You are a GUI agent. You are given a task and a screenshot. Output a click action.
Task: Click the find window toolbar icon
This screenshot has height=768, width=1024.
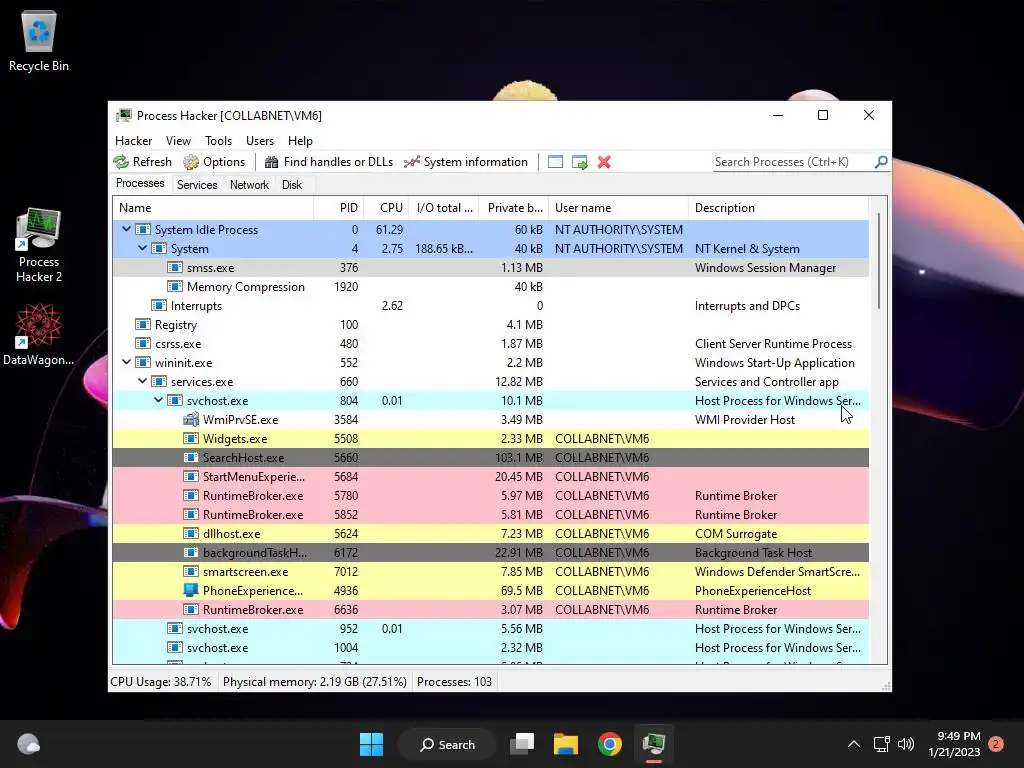click(x=555, y=162)
